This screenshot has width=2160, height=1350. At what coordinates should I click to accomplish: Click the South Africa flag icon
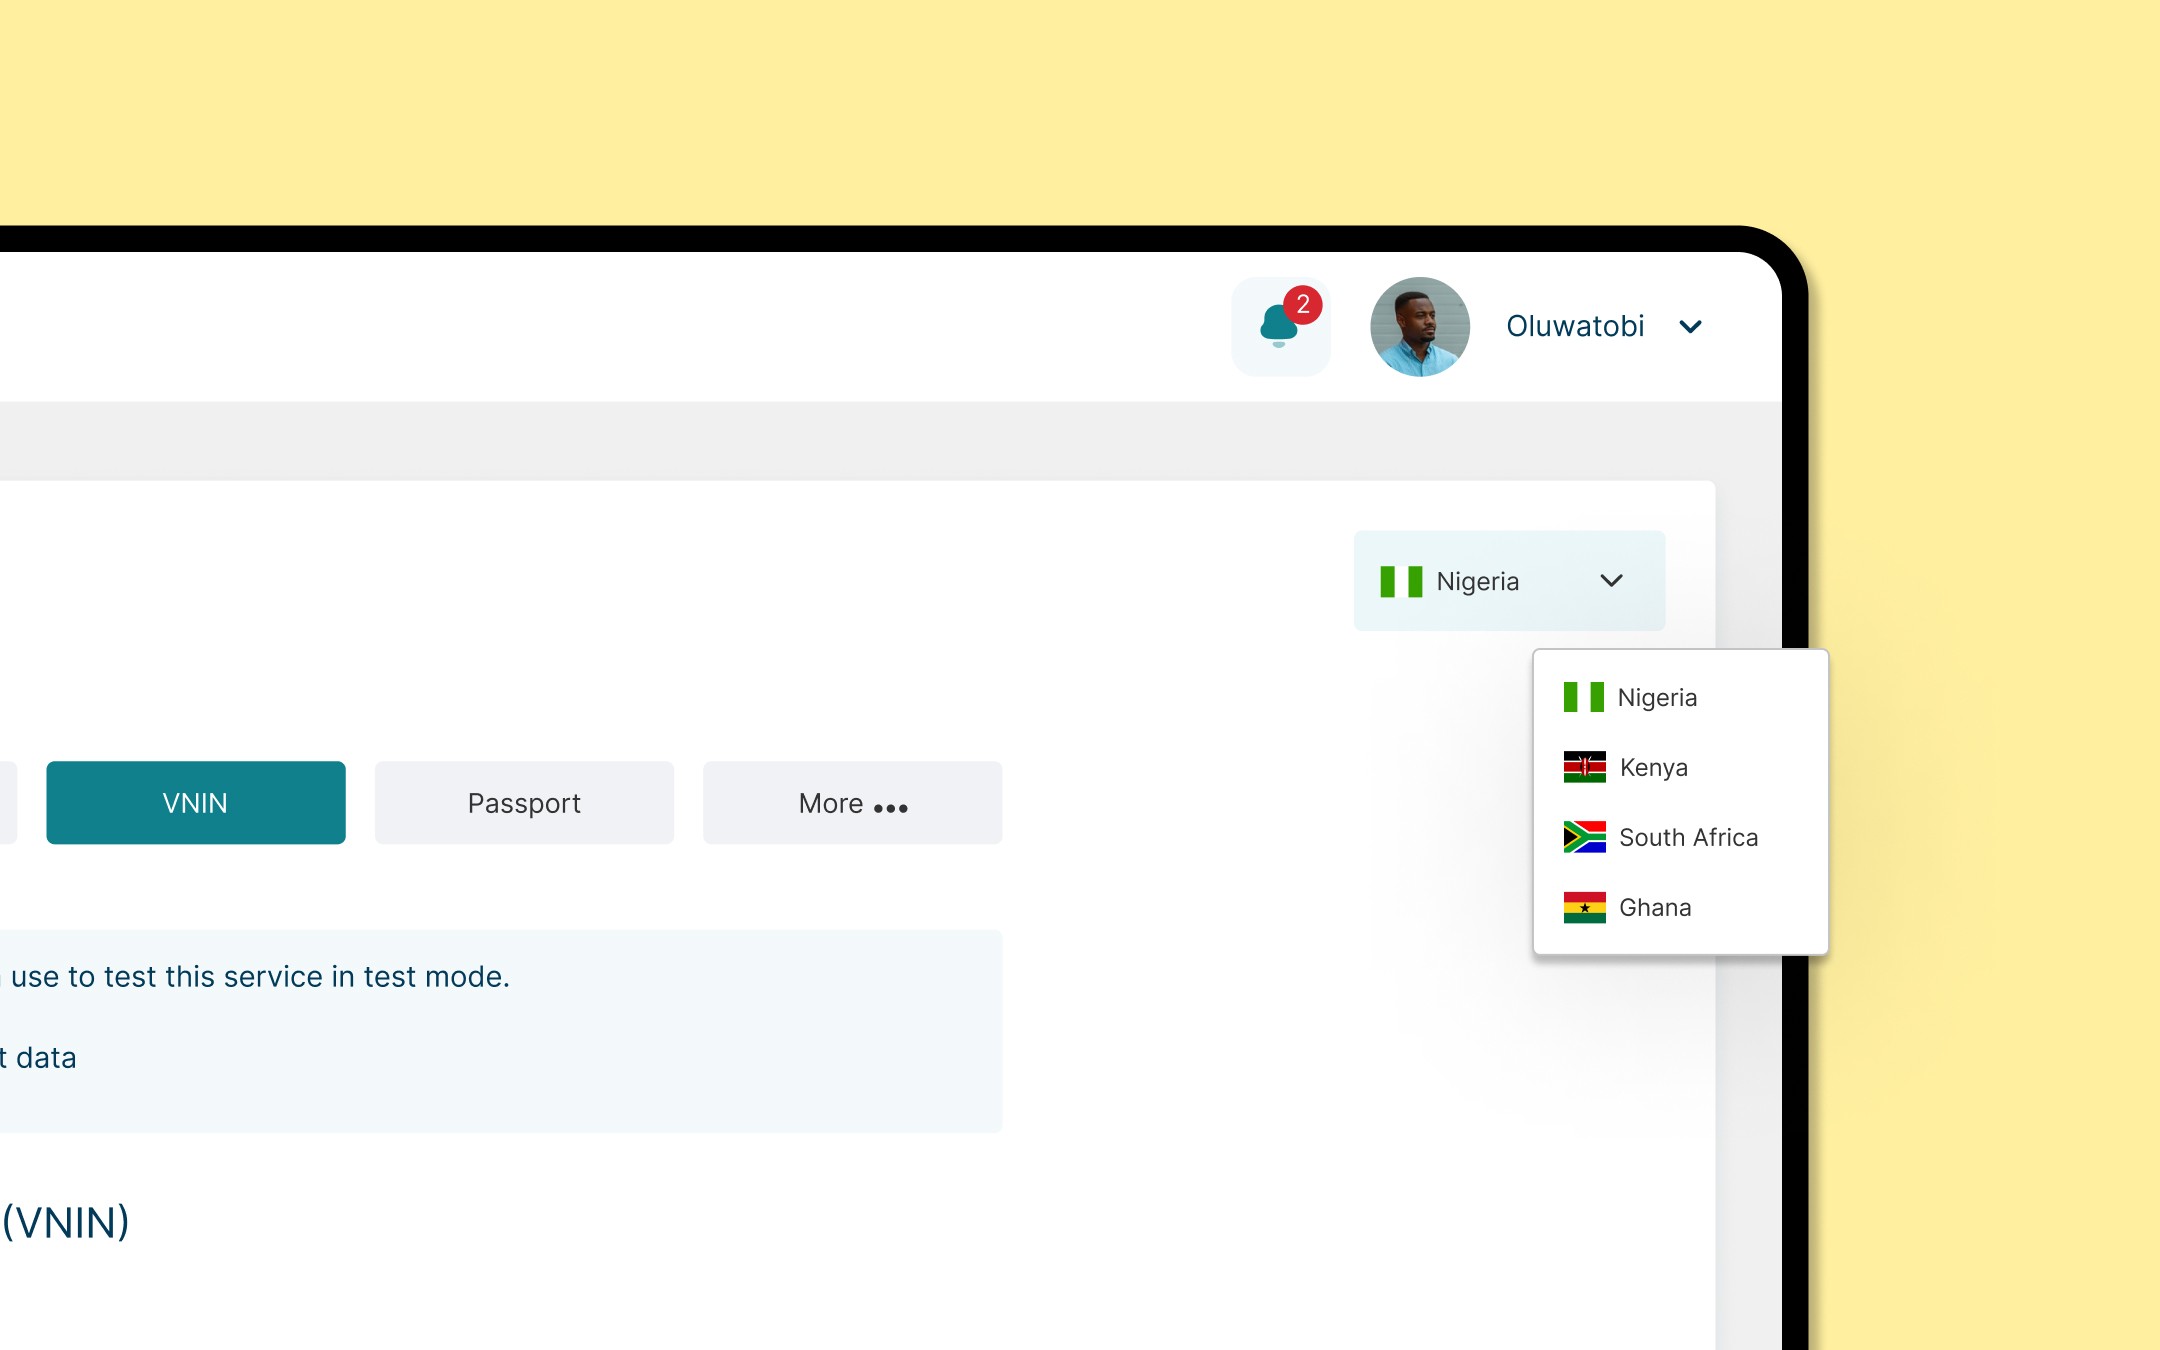click(1585, 837)
